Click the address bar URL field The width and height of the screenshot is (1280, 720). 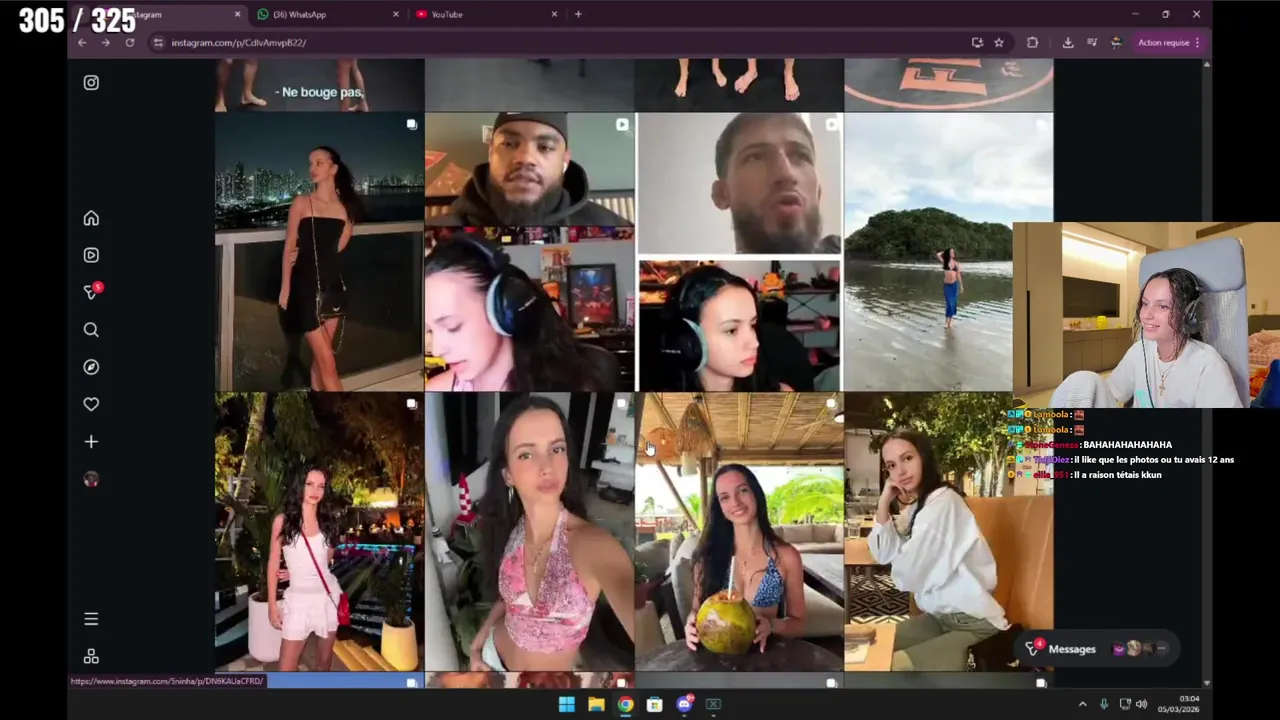point(560,43)
